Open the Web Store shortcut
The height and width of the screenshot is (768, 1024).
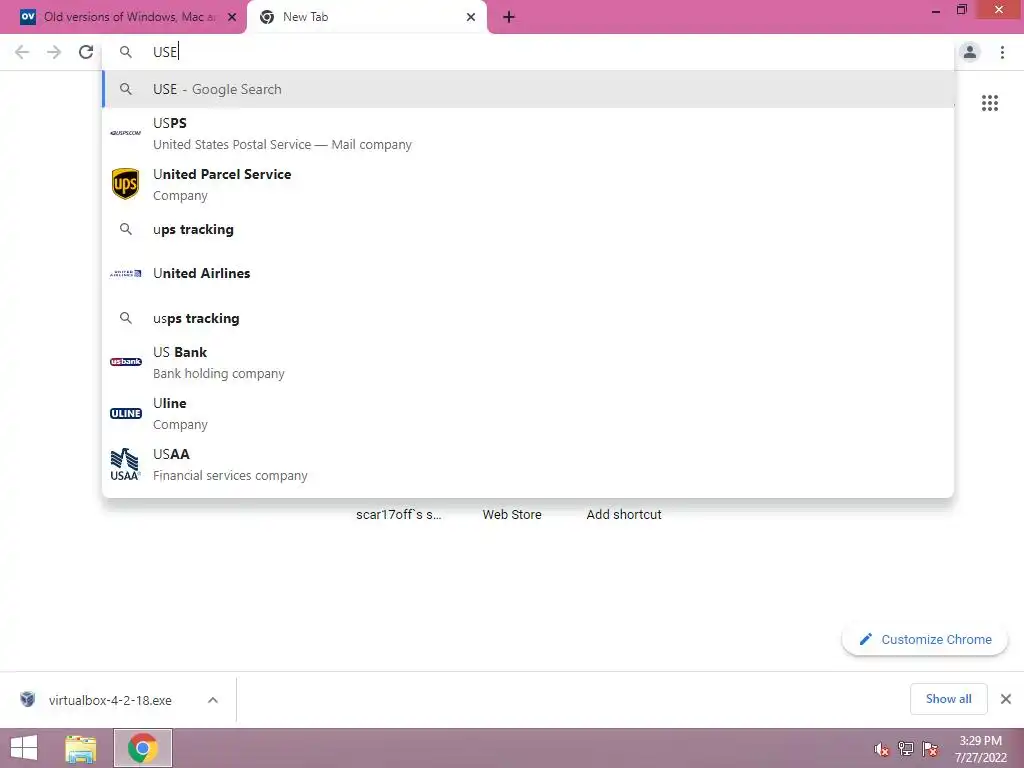point(512,515)
